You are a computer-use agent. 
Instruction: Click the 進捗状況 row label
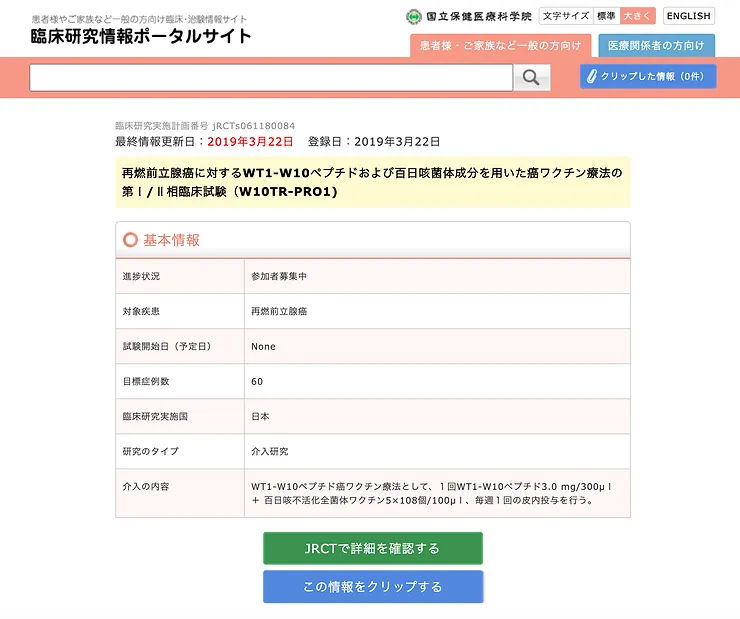pyautogui.click(x=141, y=276)
